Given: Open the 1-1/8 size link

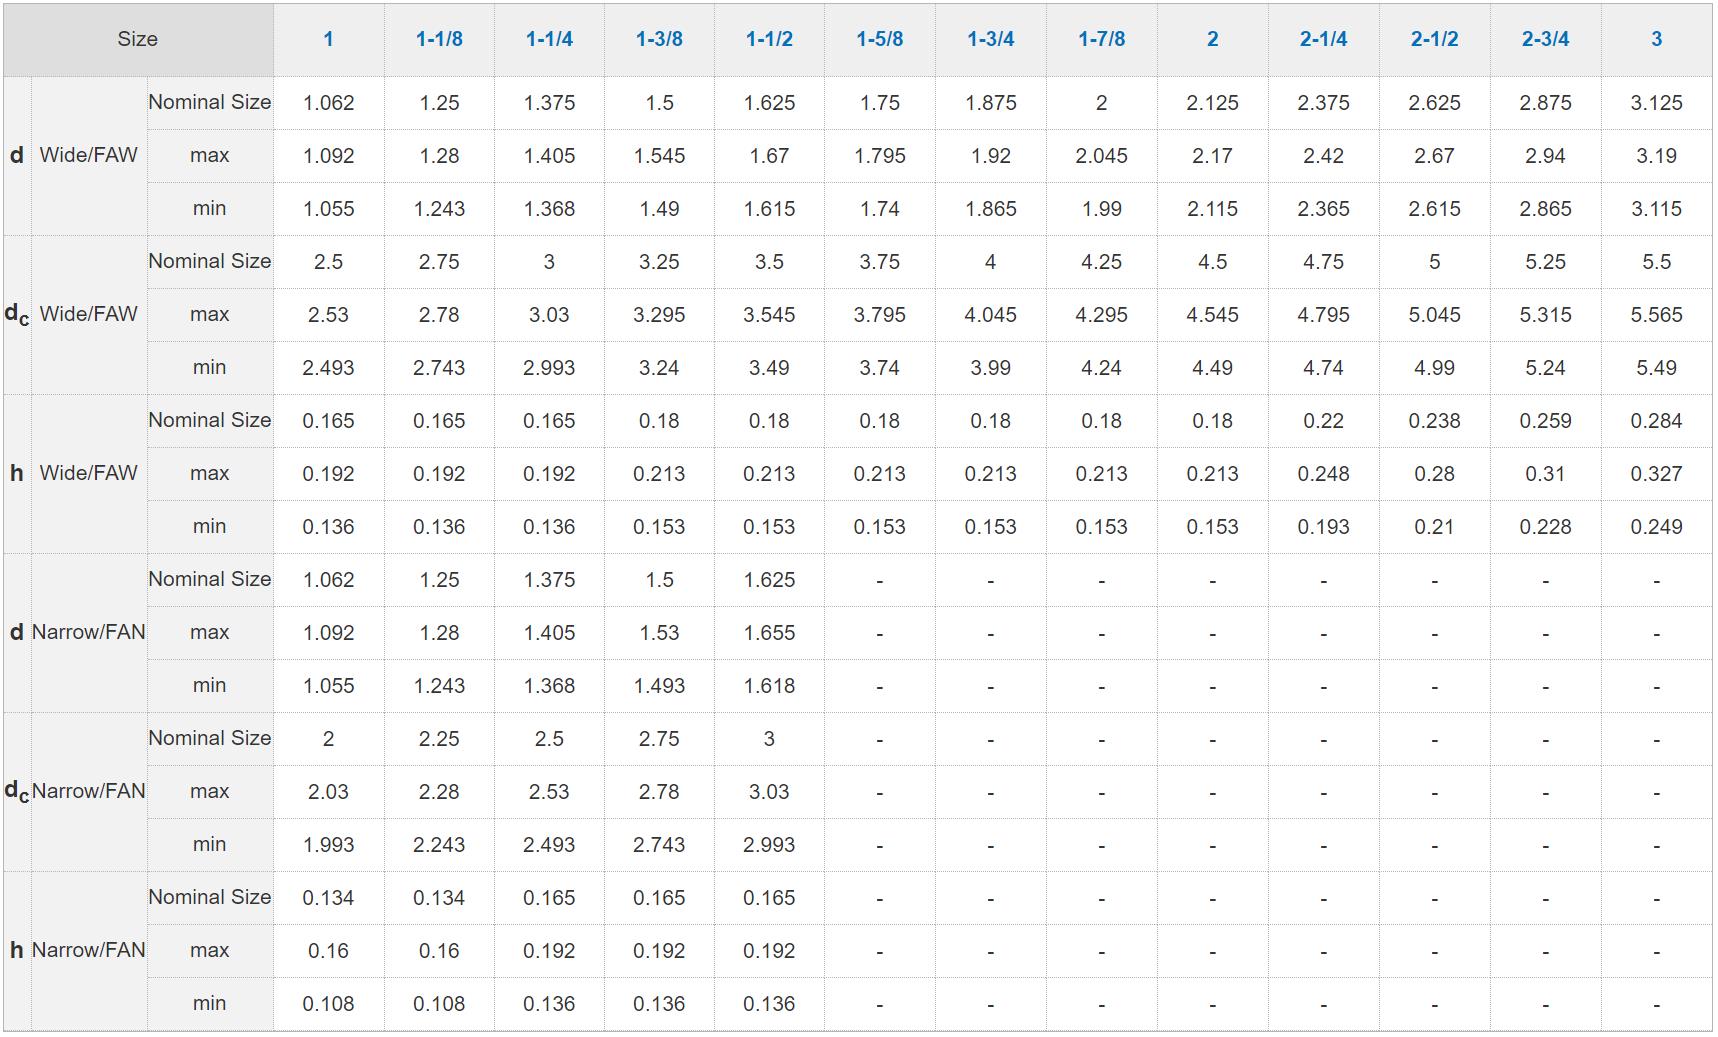Looking at the screenshot, I should (x=439, y=39).
